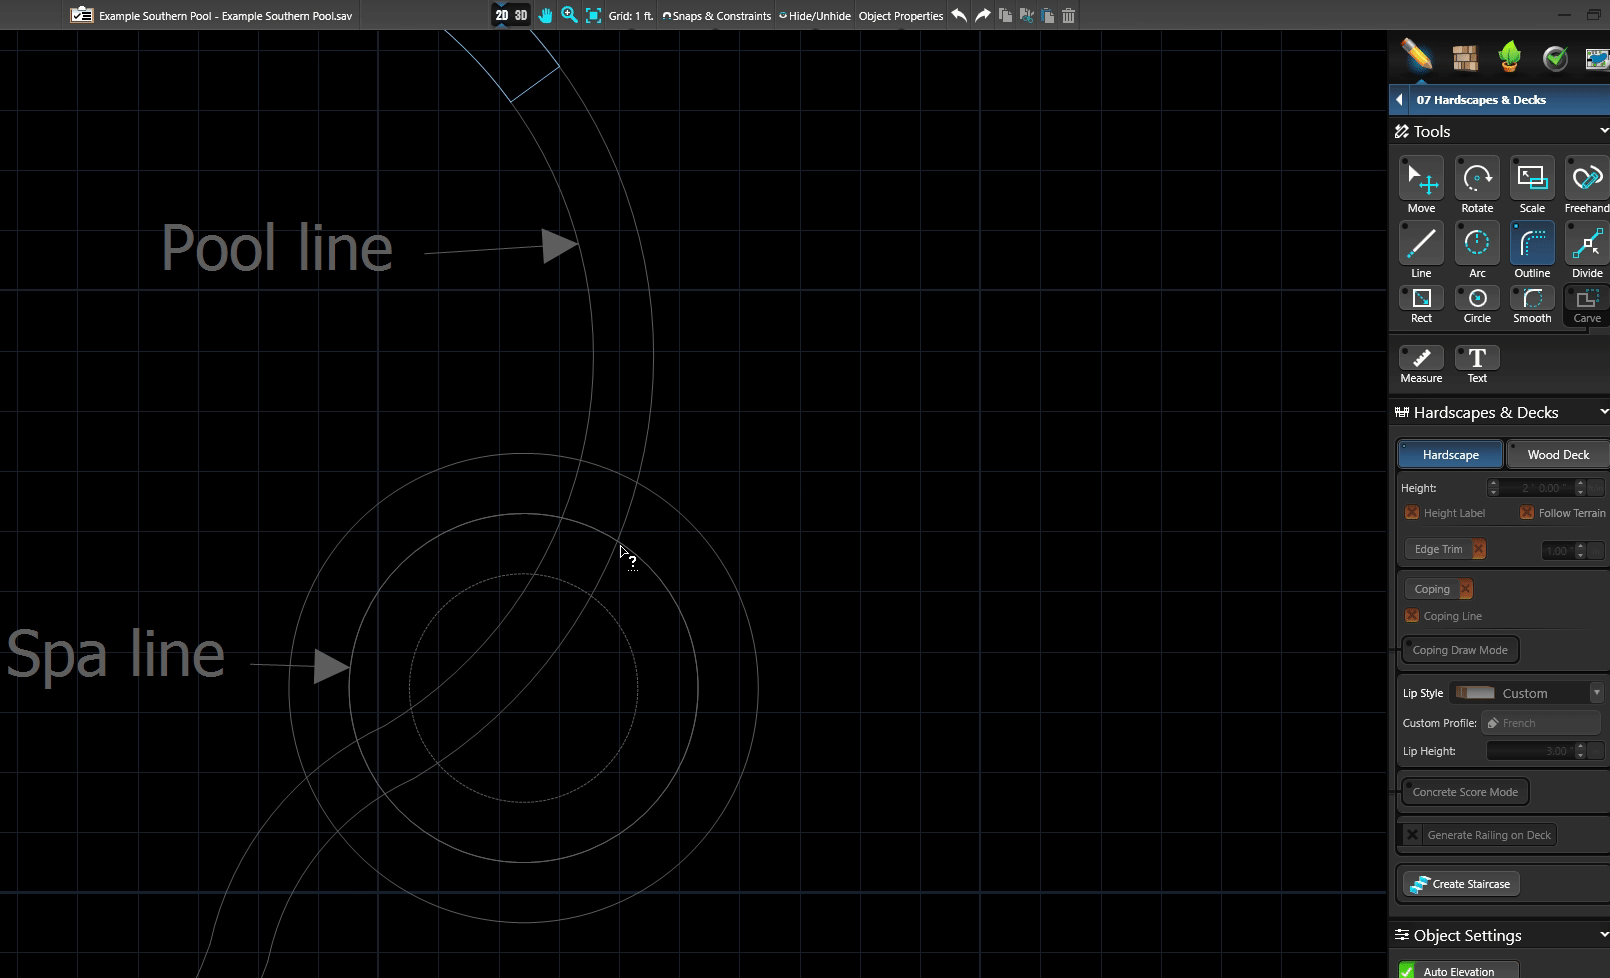Image resolution: width=1610 pixels, height=978 pixels.
Task: Collapse the Object Settings section
Action: click(x=1603, y=935)
